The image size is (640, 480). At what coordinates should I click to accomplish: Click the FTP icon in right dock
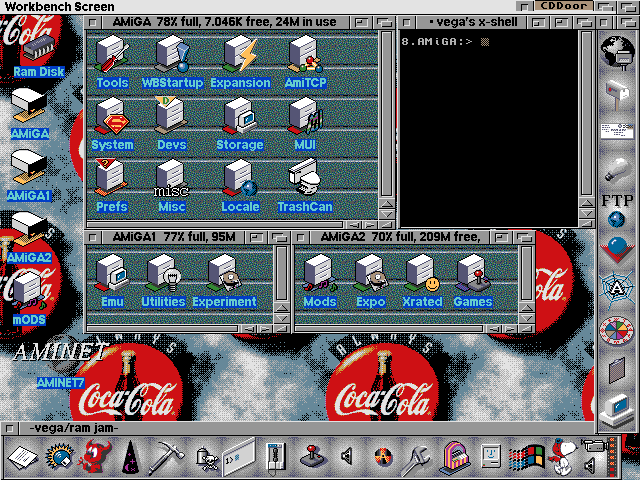click(x=617, y=211)
